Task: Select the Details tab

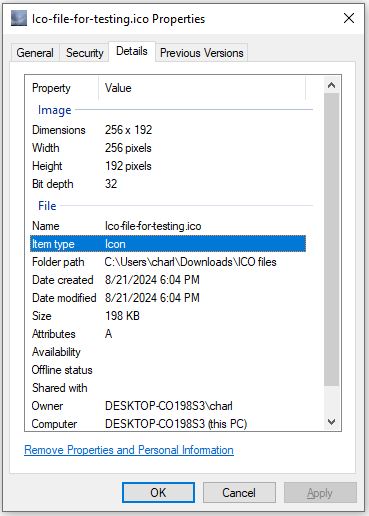Action: 132,51
